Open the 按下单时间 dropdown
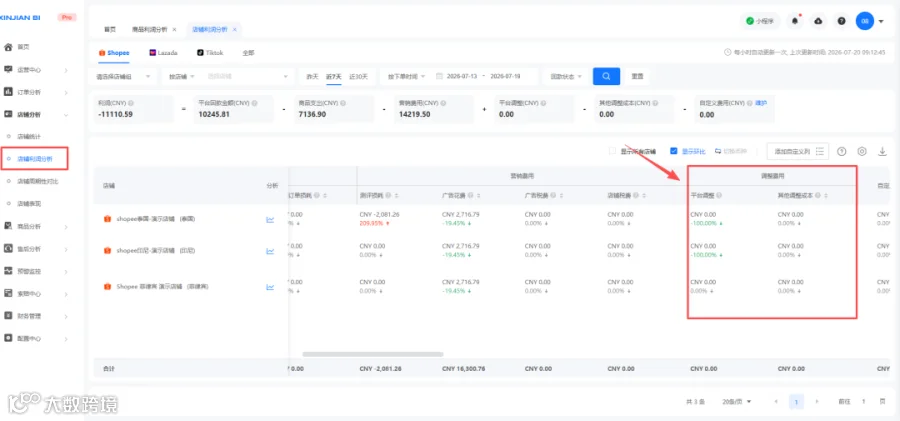 (x=406, y=76)
